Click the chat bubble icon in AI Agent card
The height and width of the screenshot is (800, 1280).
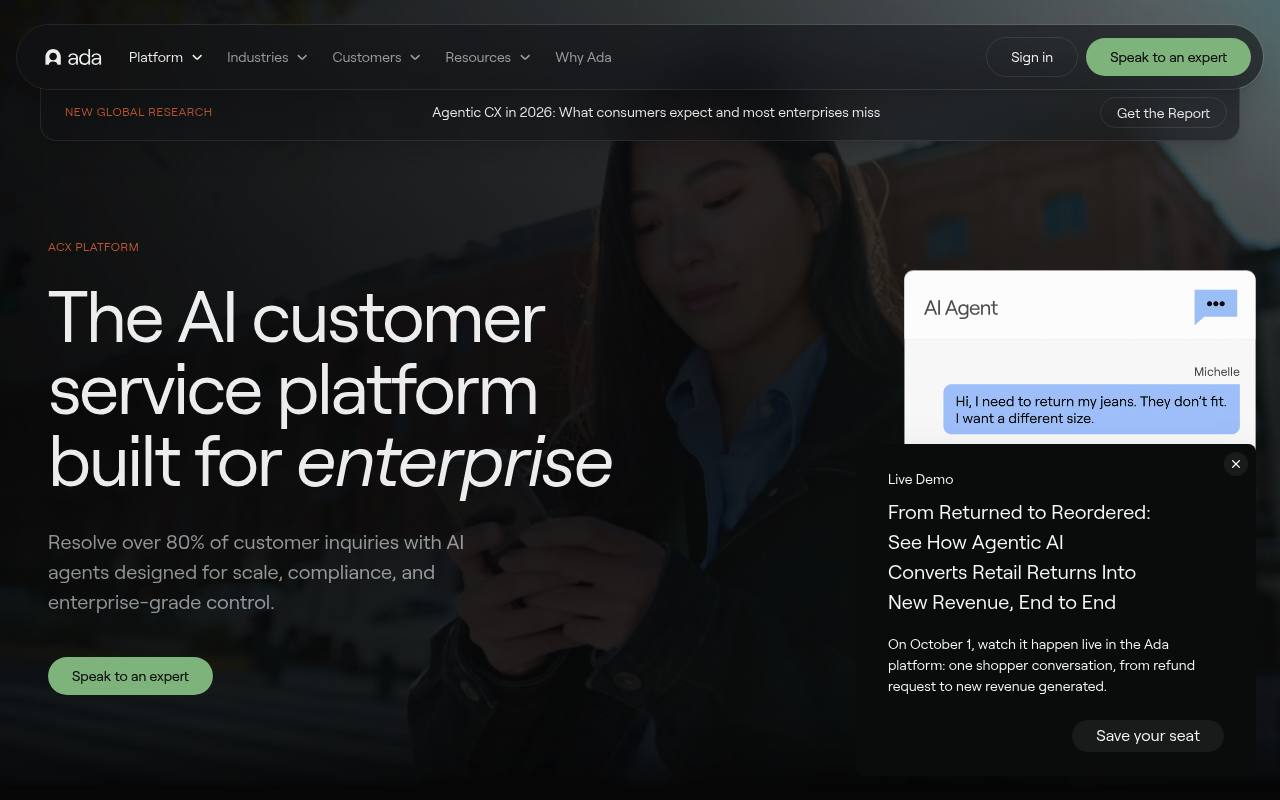click(x=1216, y=306)
